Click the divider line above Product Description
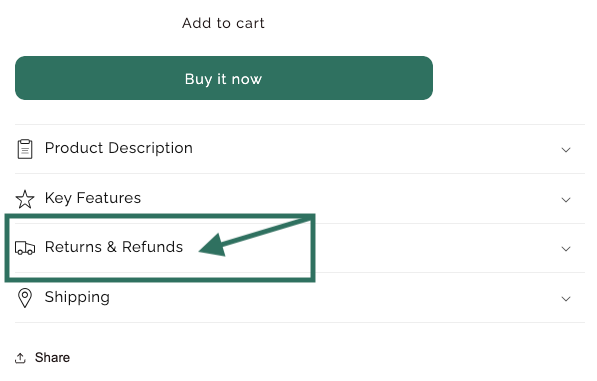597x381 pixels. coord(300,124)
